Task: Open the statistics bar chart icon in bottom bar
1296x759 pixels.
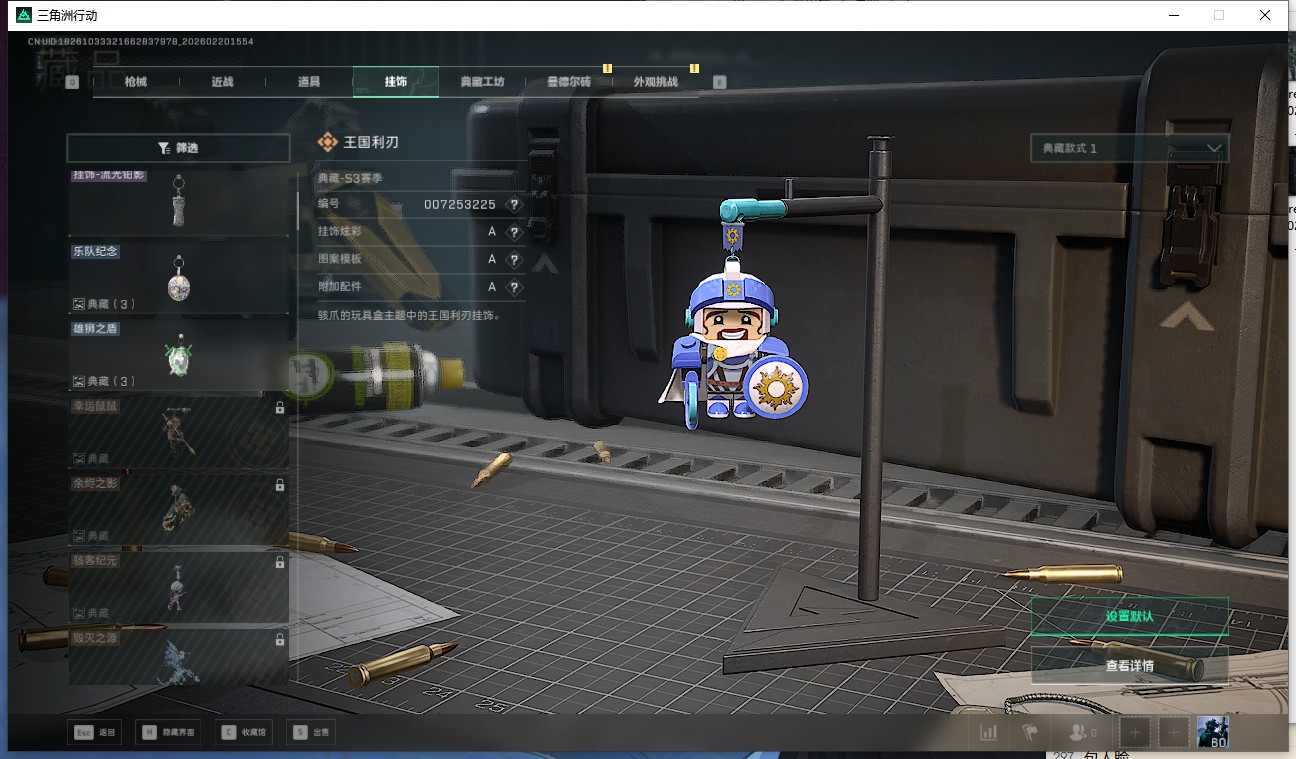Action: (988, 732)
